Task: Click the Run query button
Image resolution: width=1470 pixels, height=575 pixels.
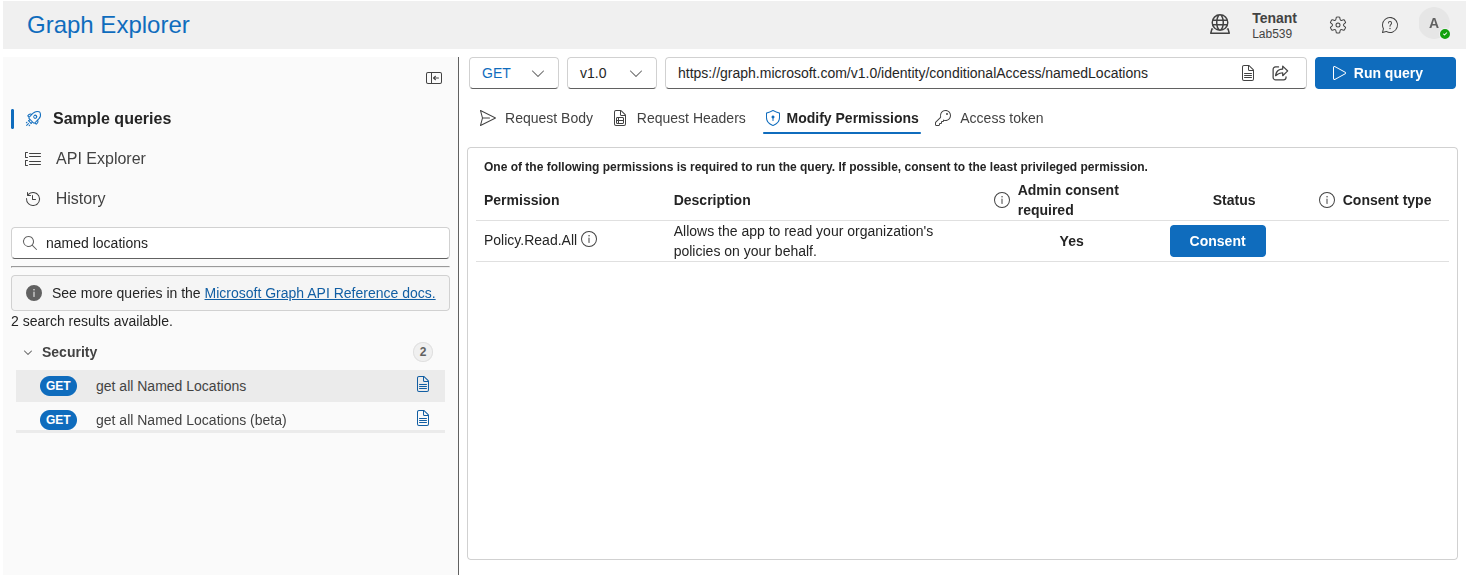Action: (x=1385, y=73)
